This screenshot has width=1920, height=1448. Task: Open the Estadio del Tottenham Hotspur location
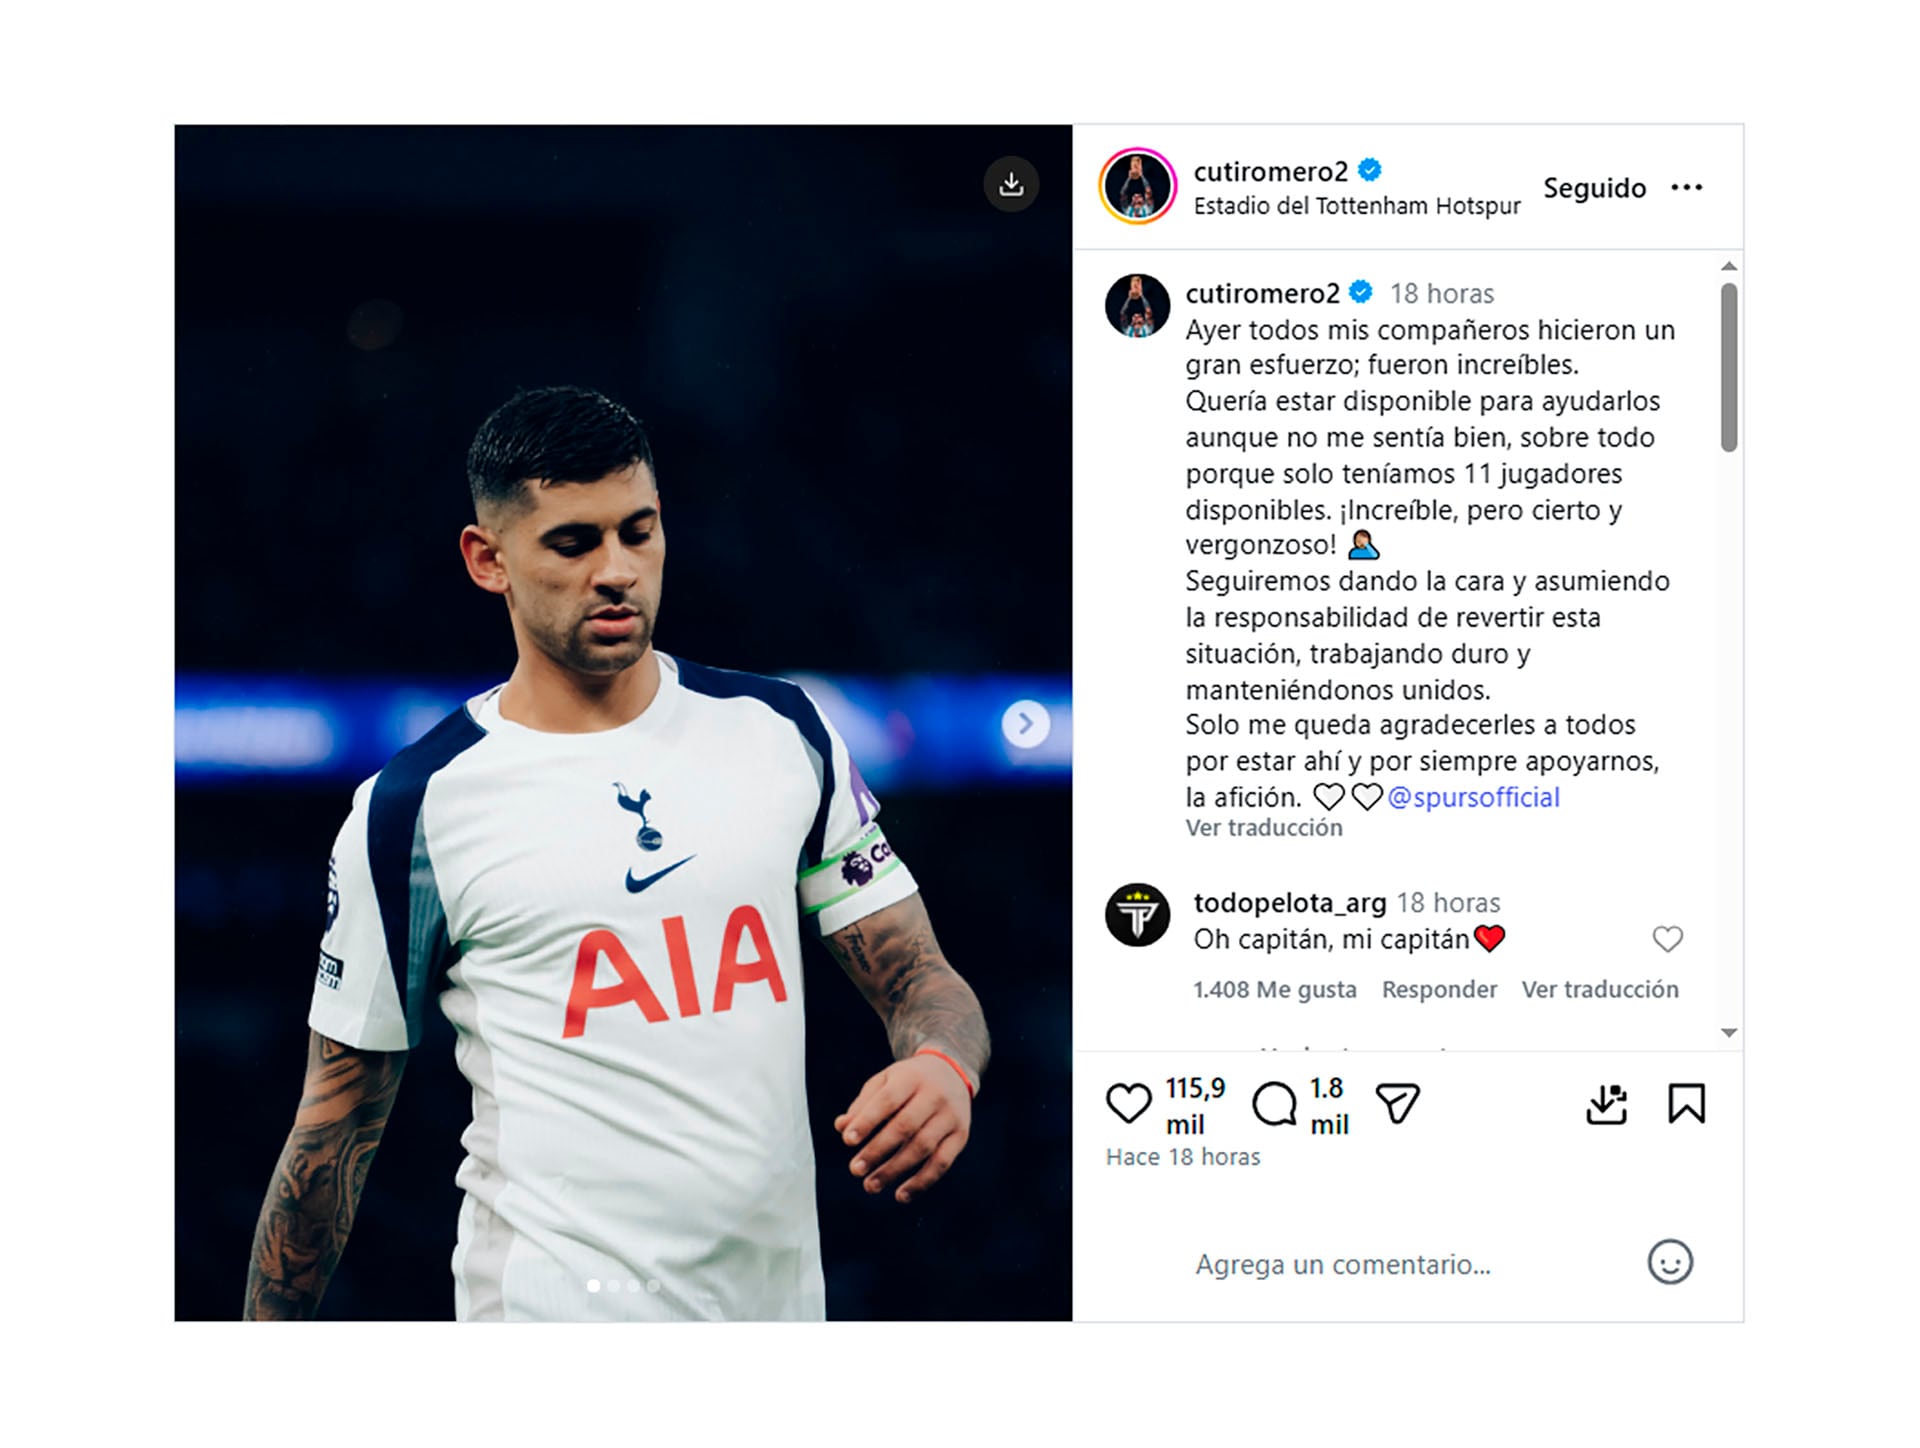1357,206
